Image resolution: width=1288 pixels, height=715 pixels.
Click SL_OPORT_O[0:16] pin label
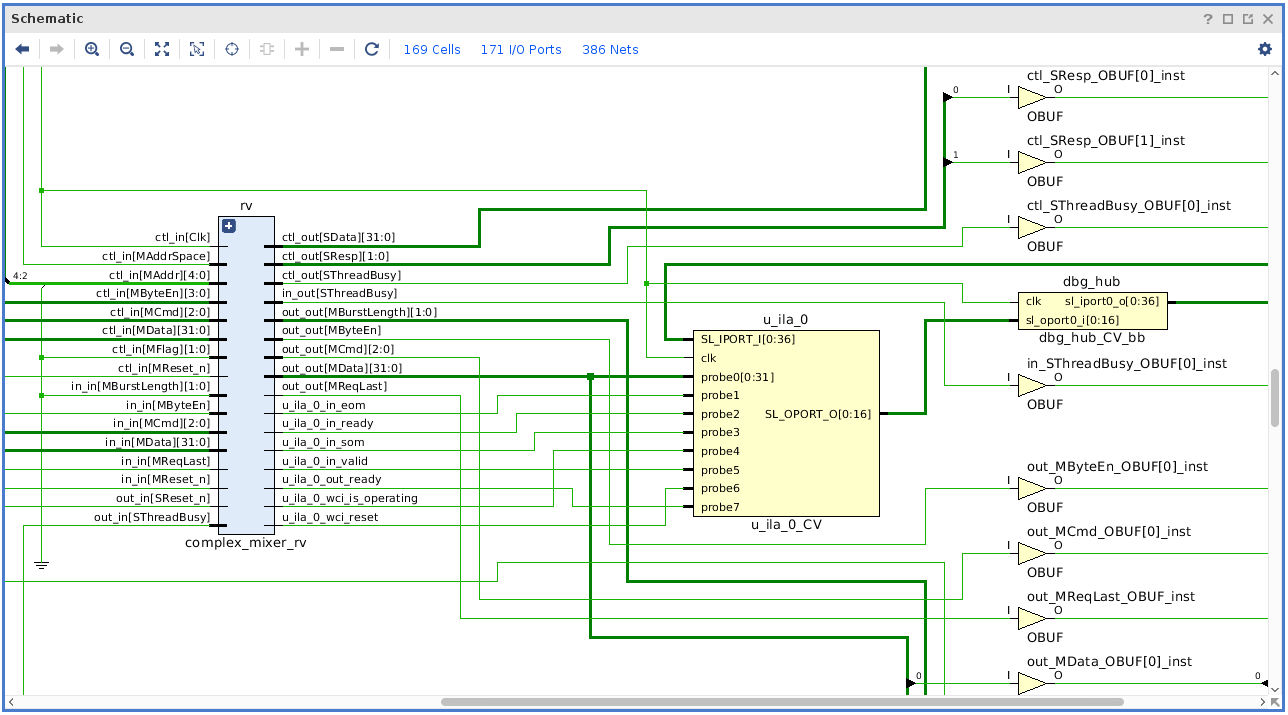818,413
